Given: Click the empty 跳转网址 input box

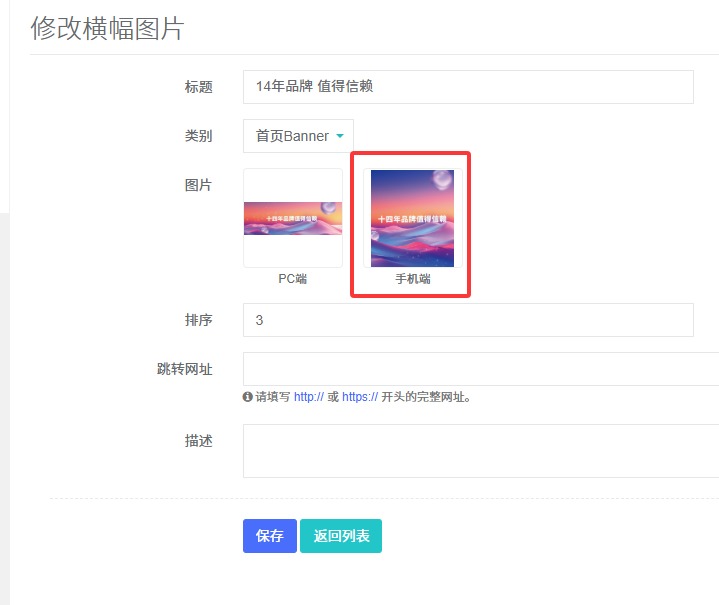Looking at the screenshot, I should (x=480, y=369).
